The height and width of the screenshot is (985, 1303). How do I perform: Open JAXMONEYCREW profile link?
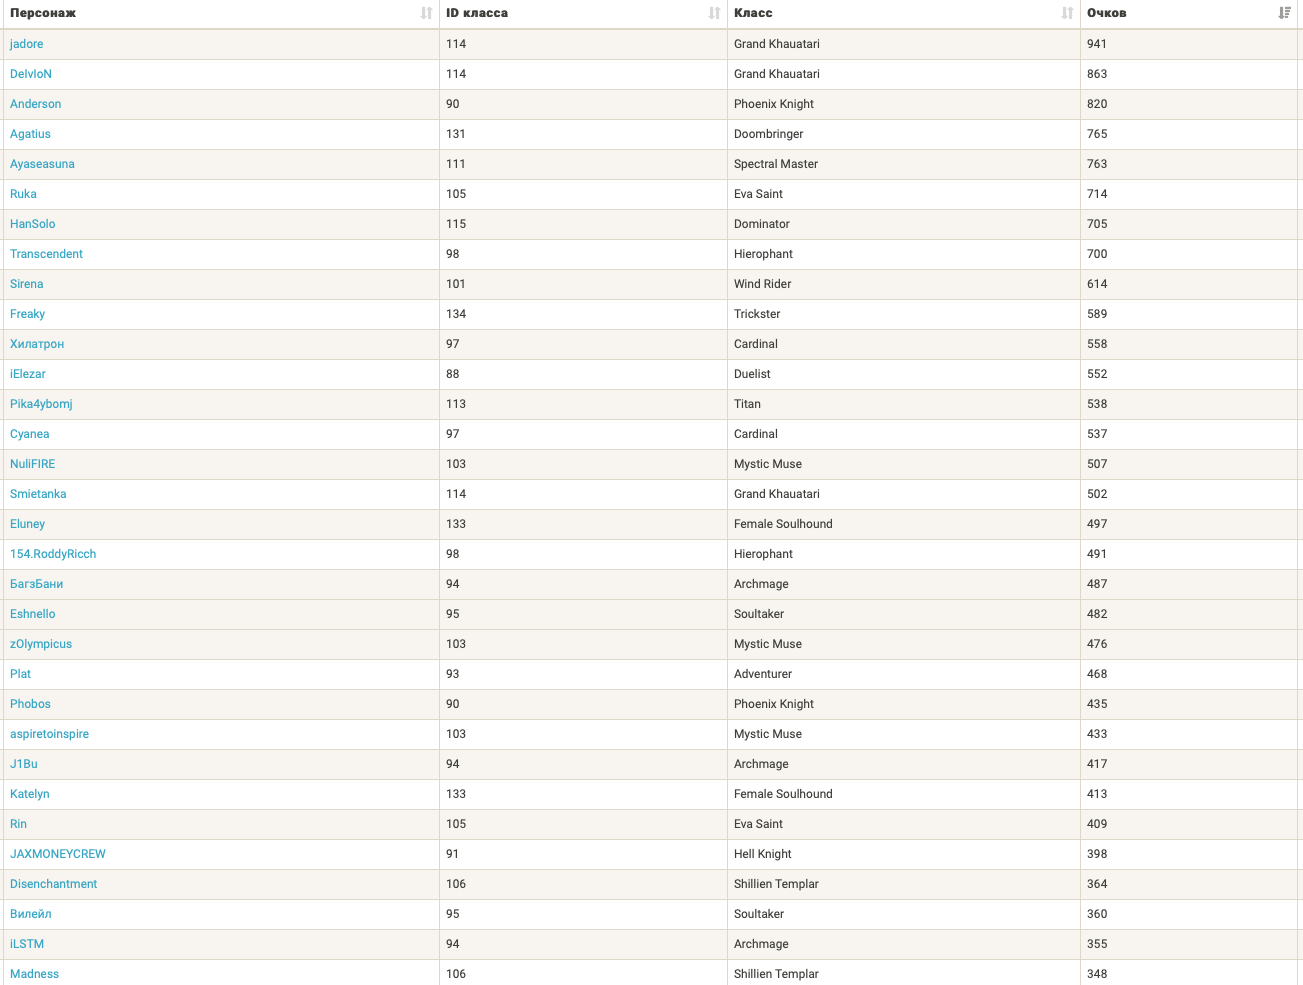(x=58, y=854)
